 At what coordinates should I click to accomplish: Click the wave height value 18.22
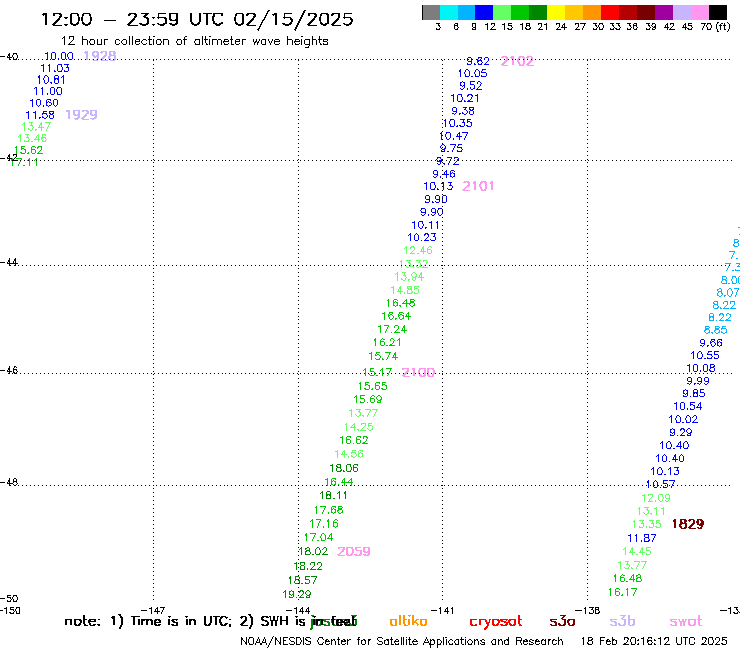tap(308, 566)
